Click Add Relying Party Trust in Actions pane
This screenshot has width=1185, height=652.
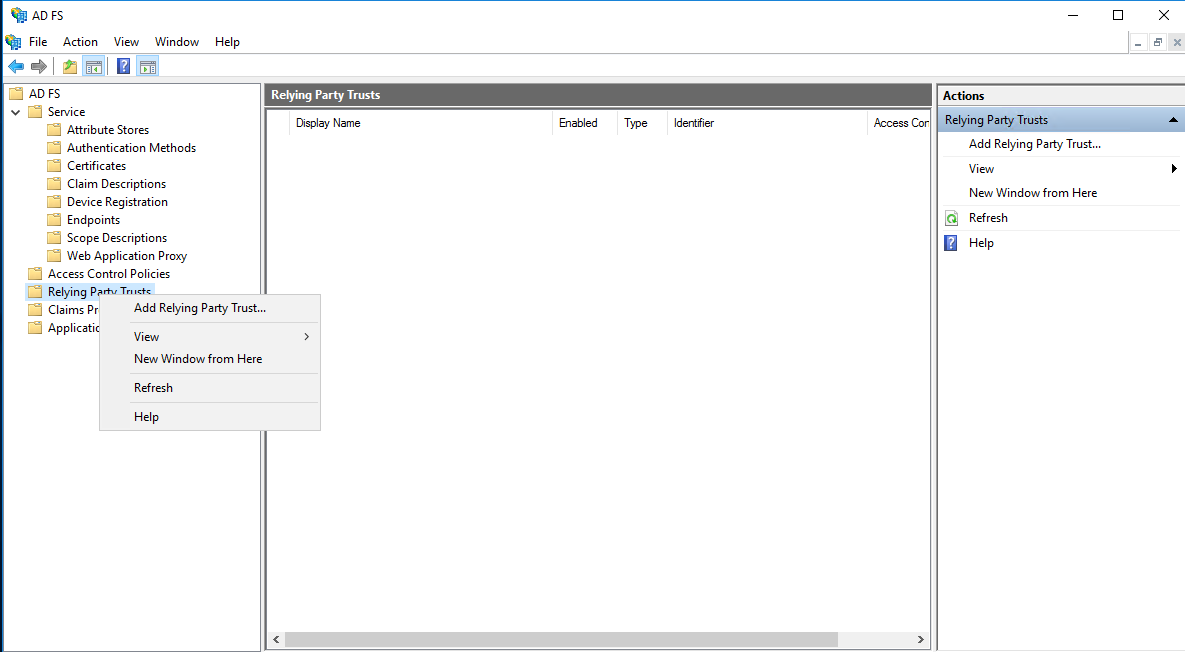pyautogui.click(x=1035, y=144)
